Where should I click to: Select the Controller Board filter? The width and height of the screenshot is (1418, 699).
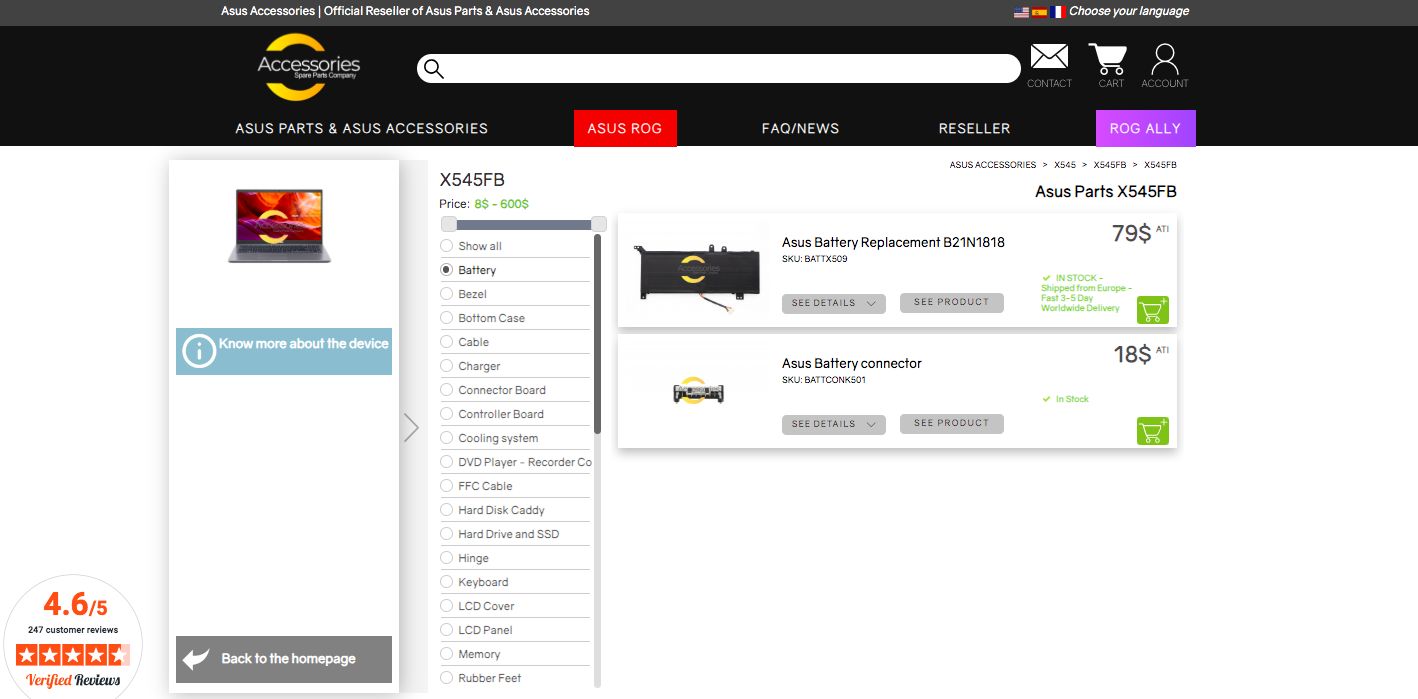pyautogui.click(x=447, y=414)
